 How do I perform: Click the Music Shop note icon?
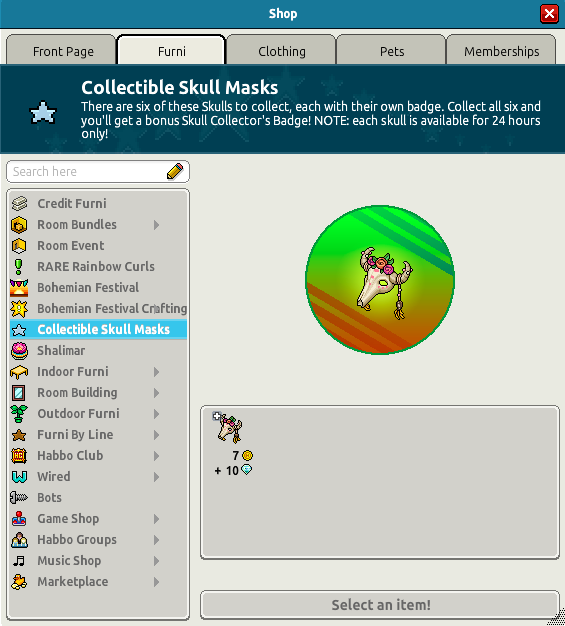[19, 561]
